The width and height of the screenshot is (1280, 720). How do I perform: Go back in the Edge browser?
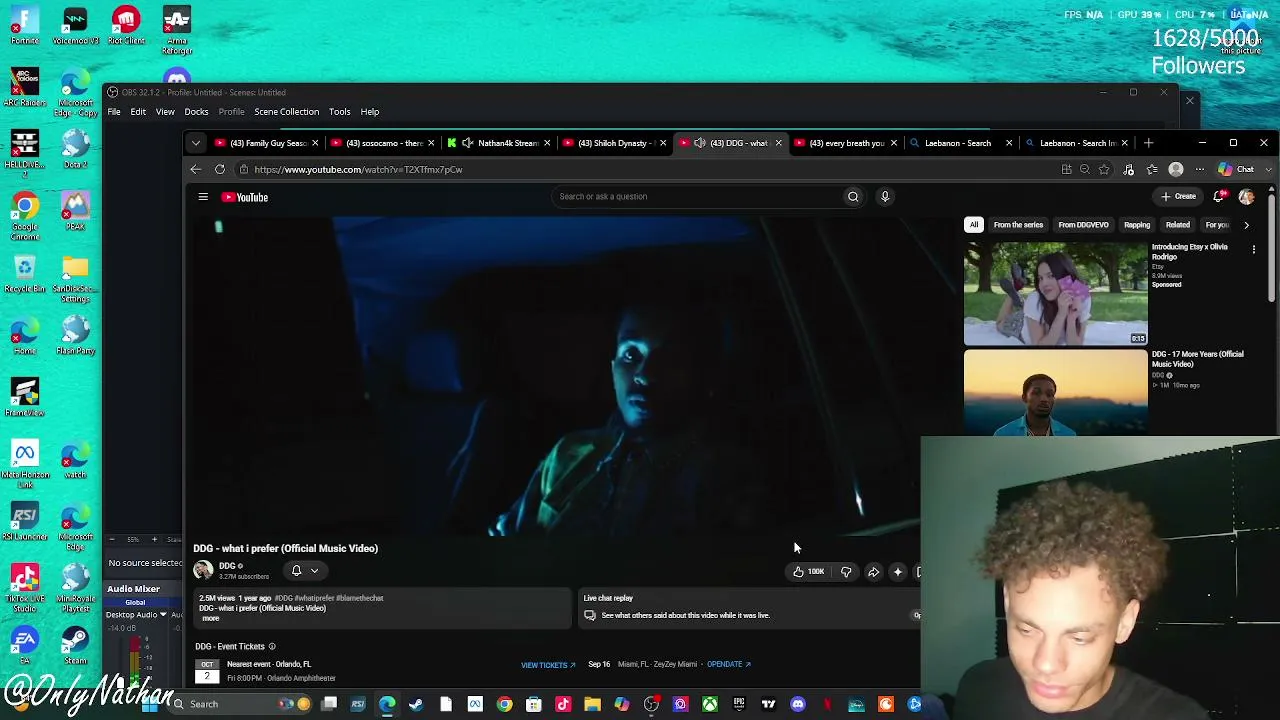196,169
